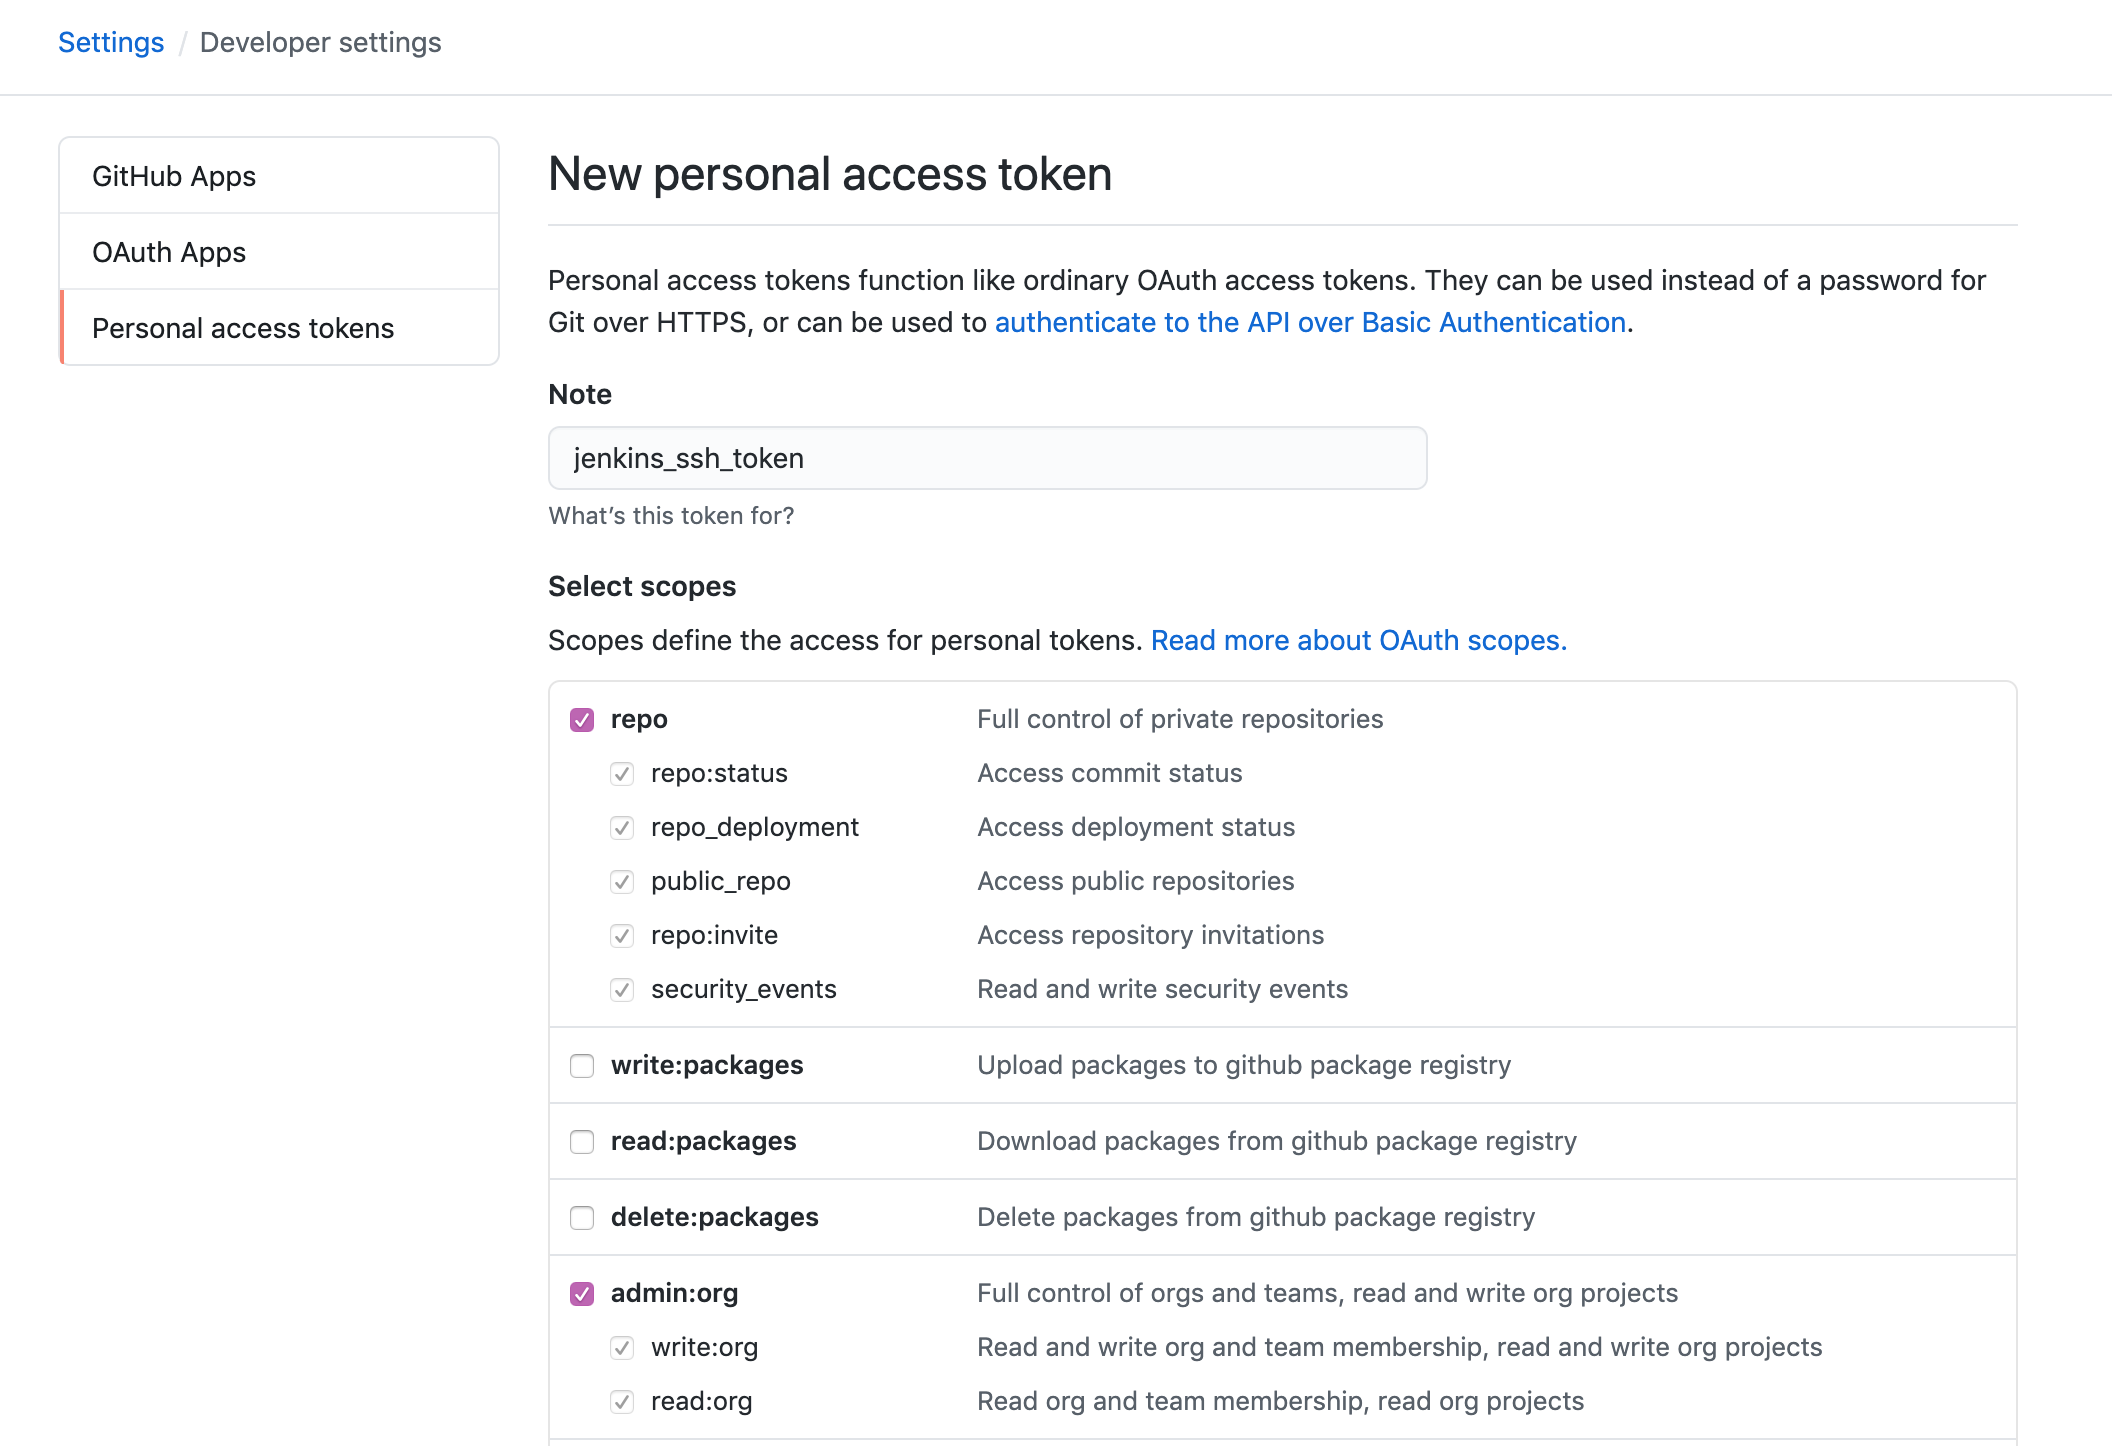Viewport: 2112px width, 1446px height.
Task: Read more about OAuth scopes link
Action: [x=1358, y=640]
